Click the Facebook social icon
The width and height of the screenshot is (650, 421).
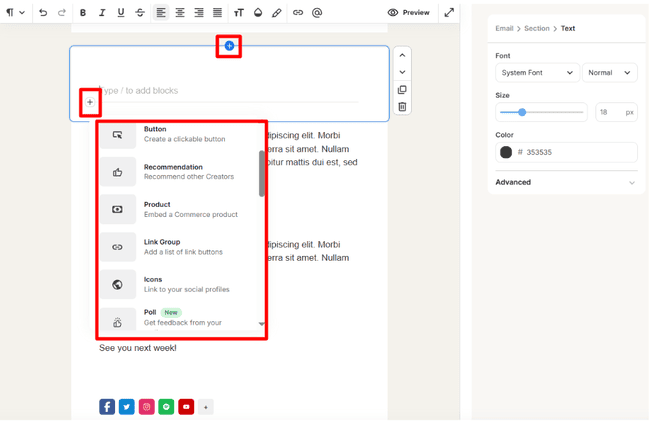(107, 406)
